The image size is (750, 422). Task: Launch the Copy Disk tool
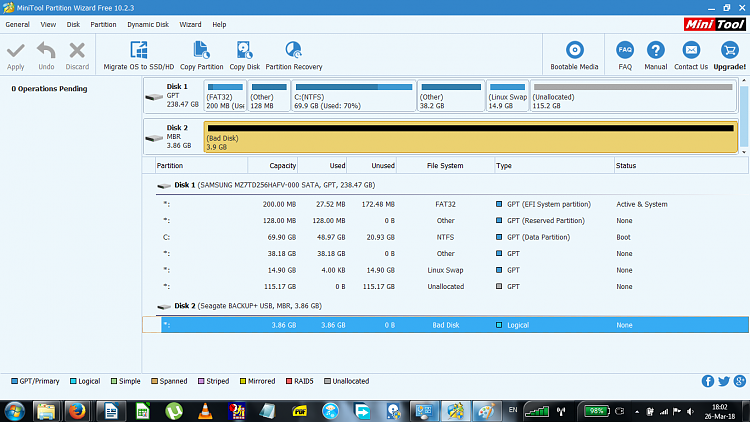244,56
